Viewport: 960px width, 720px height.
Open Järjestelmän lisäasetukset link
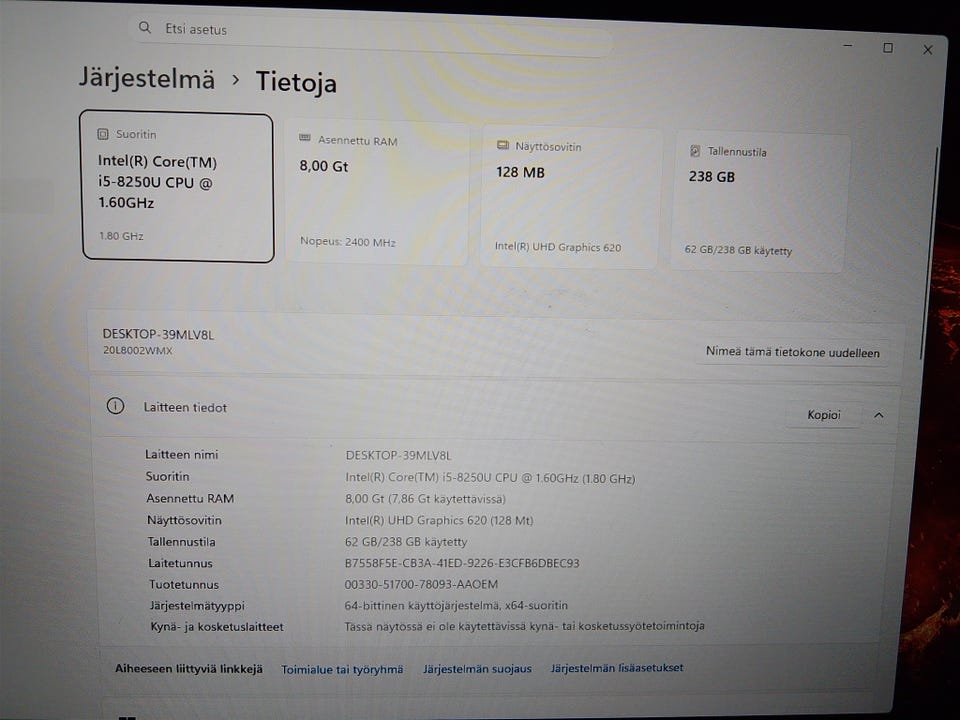pos(617,668)
